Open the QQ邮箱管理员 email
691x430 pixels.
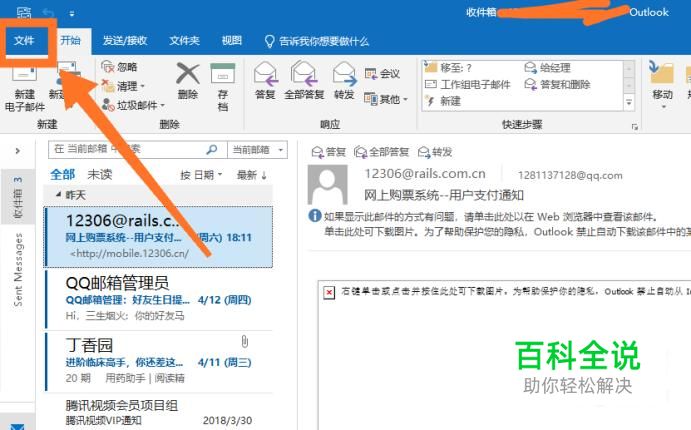(x=158, y=300)
